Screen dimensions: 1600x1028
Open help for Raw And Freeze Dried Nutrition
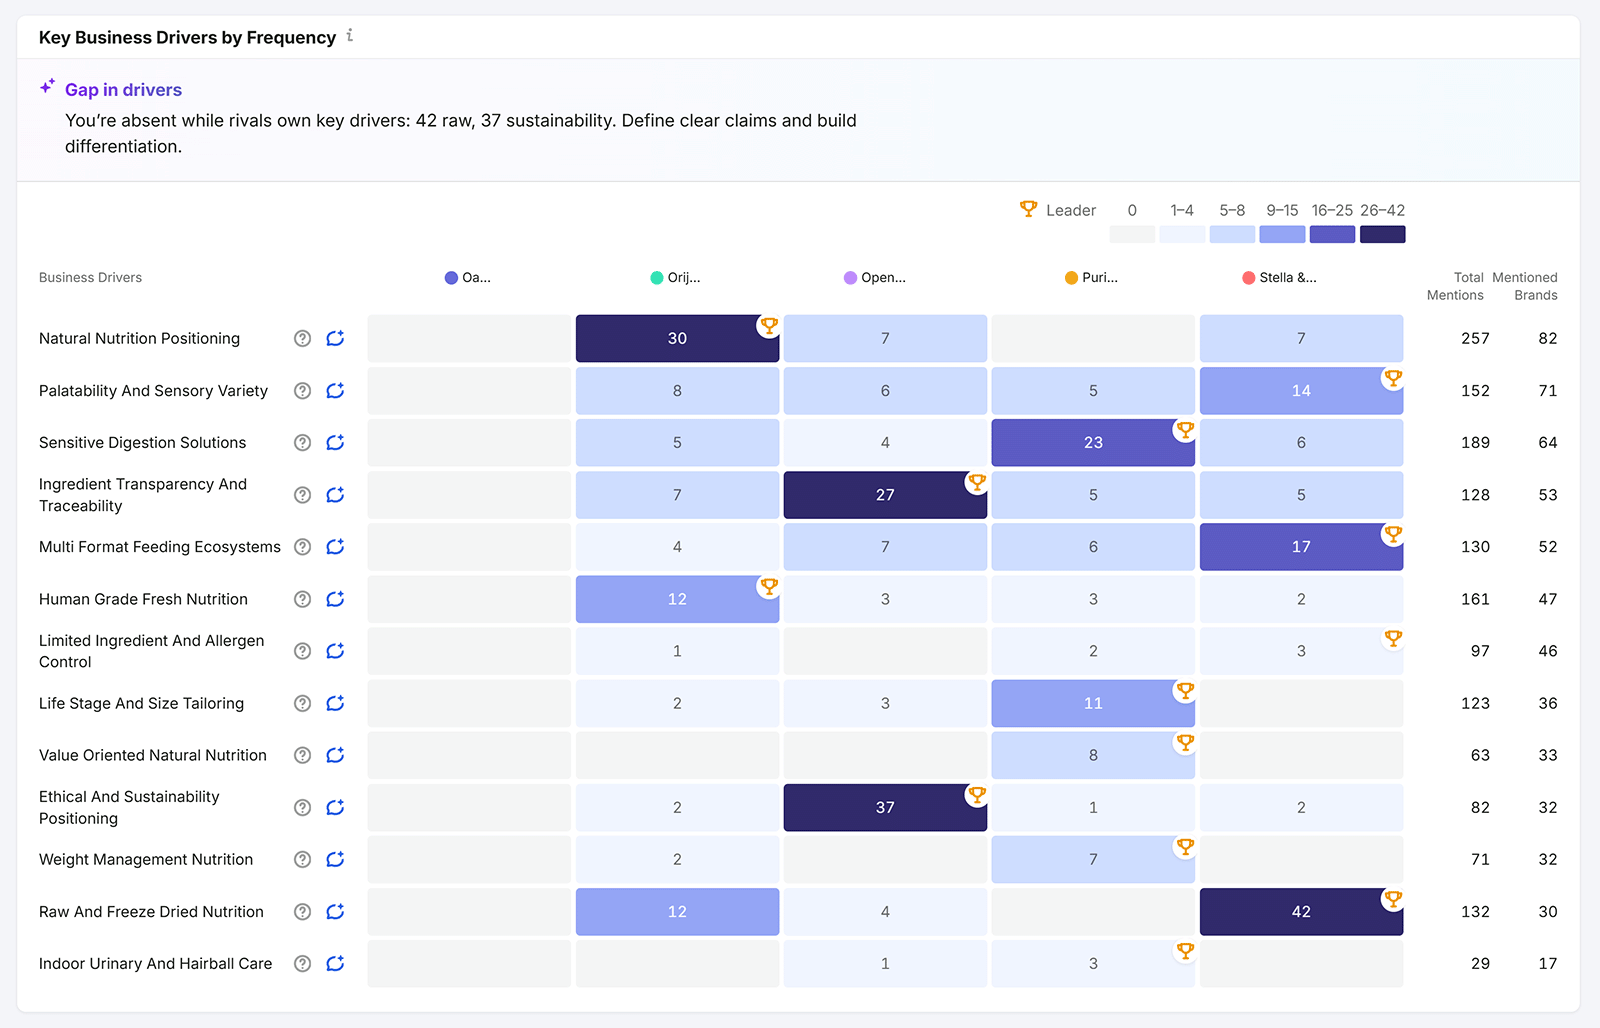pyautogui.click(x=302, y=912)
